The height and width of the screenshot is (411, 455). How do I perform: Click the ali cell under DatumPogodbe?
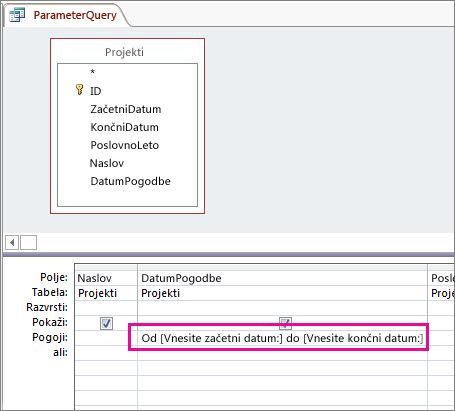[282, 353]
